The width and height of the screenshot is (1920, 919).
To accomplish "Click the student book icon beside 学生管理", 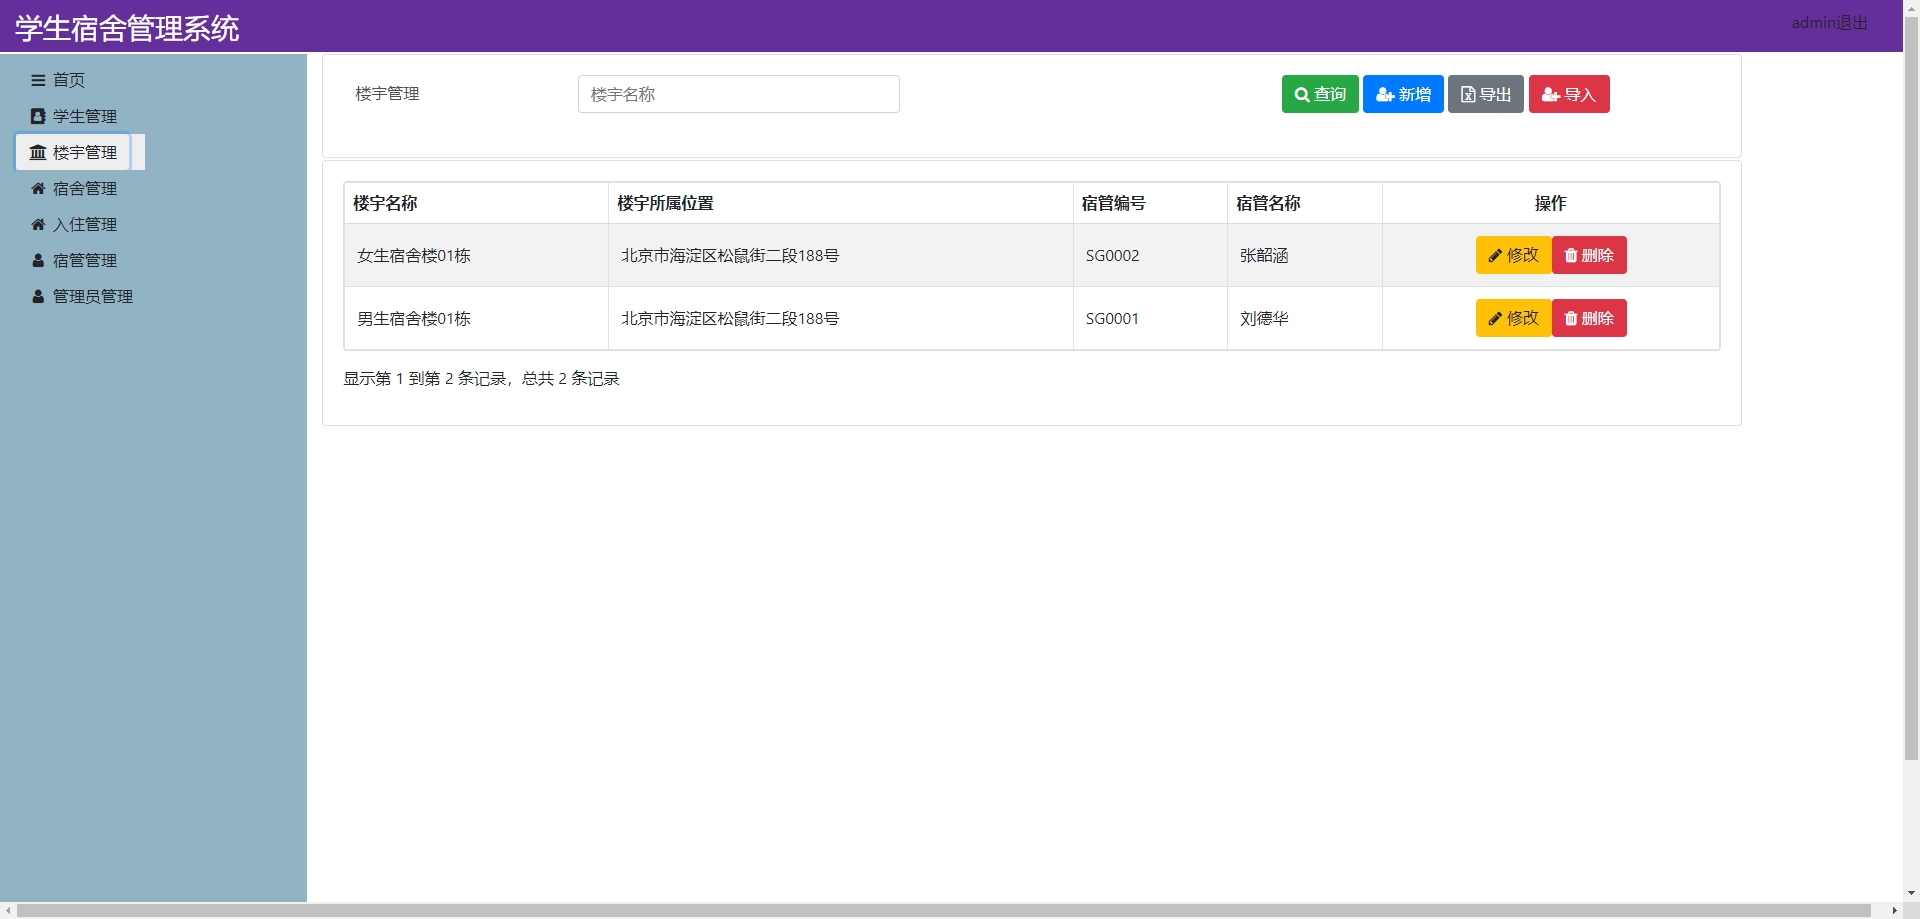I will (38, 116).
